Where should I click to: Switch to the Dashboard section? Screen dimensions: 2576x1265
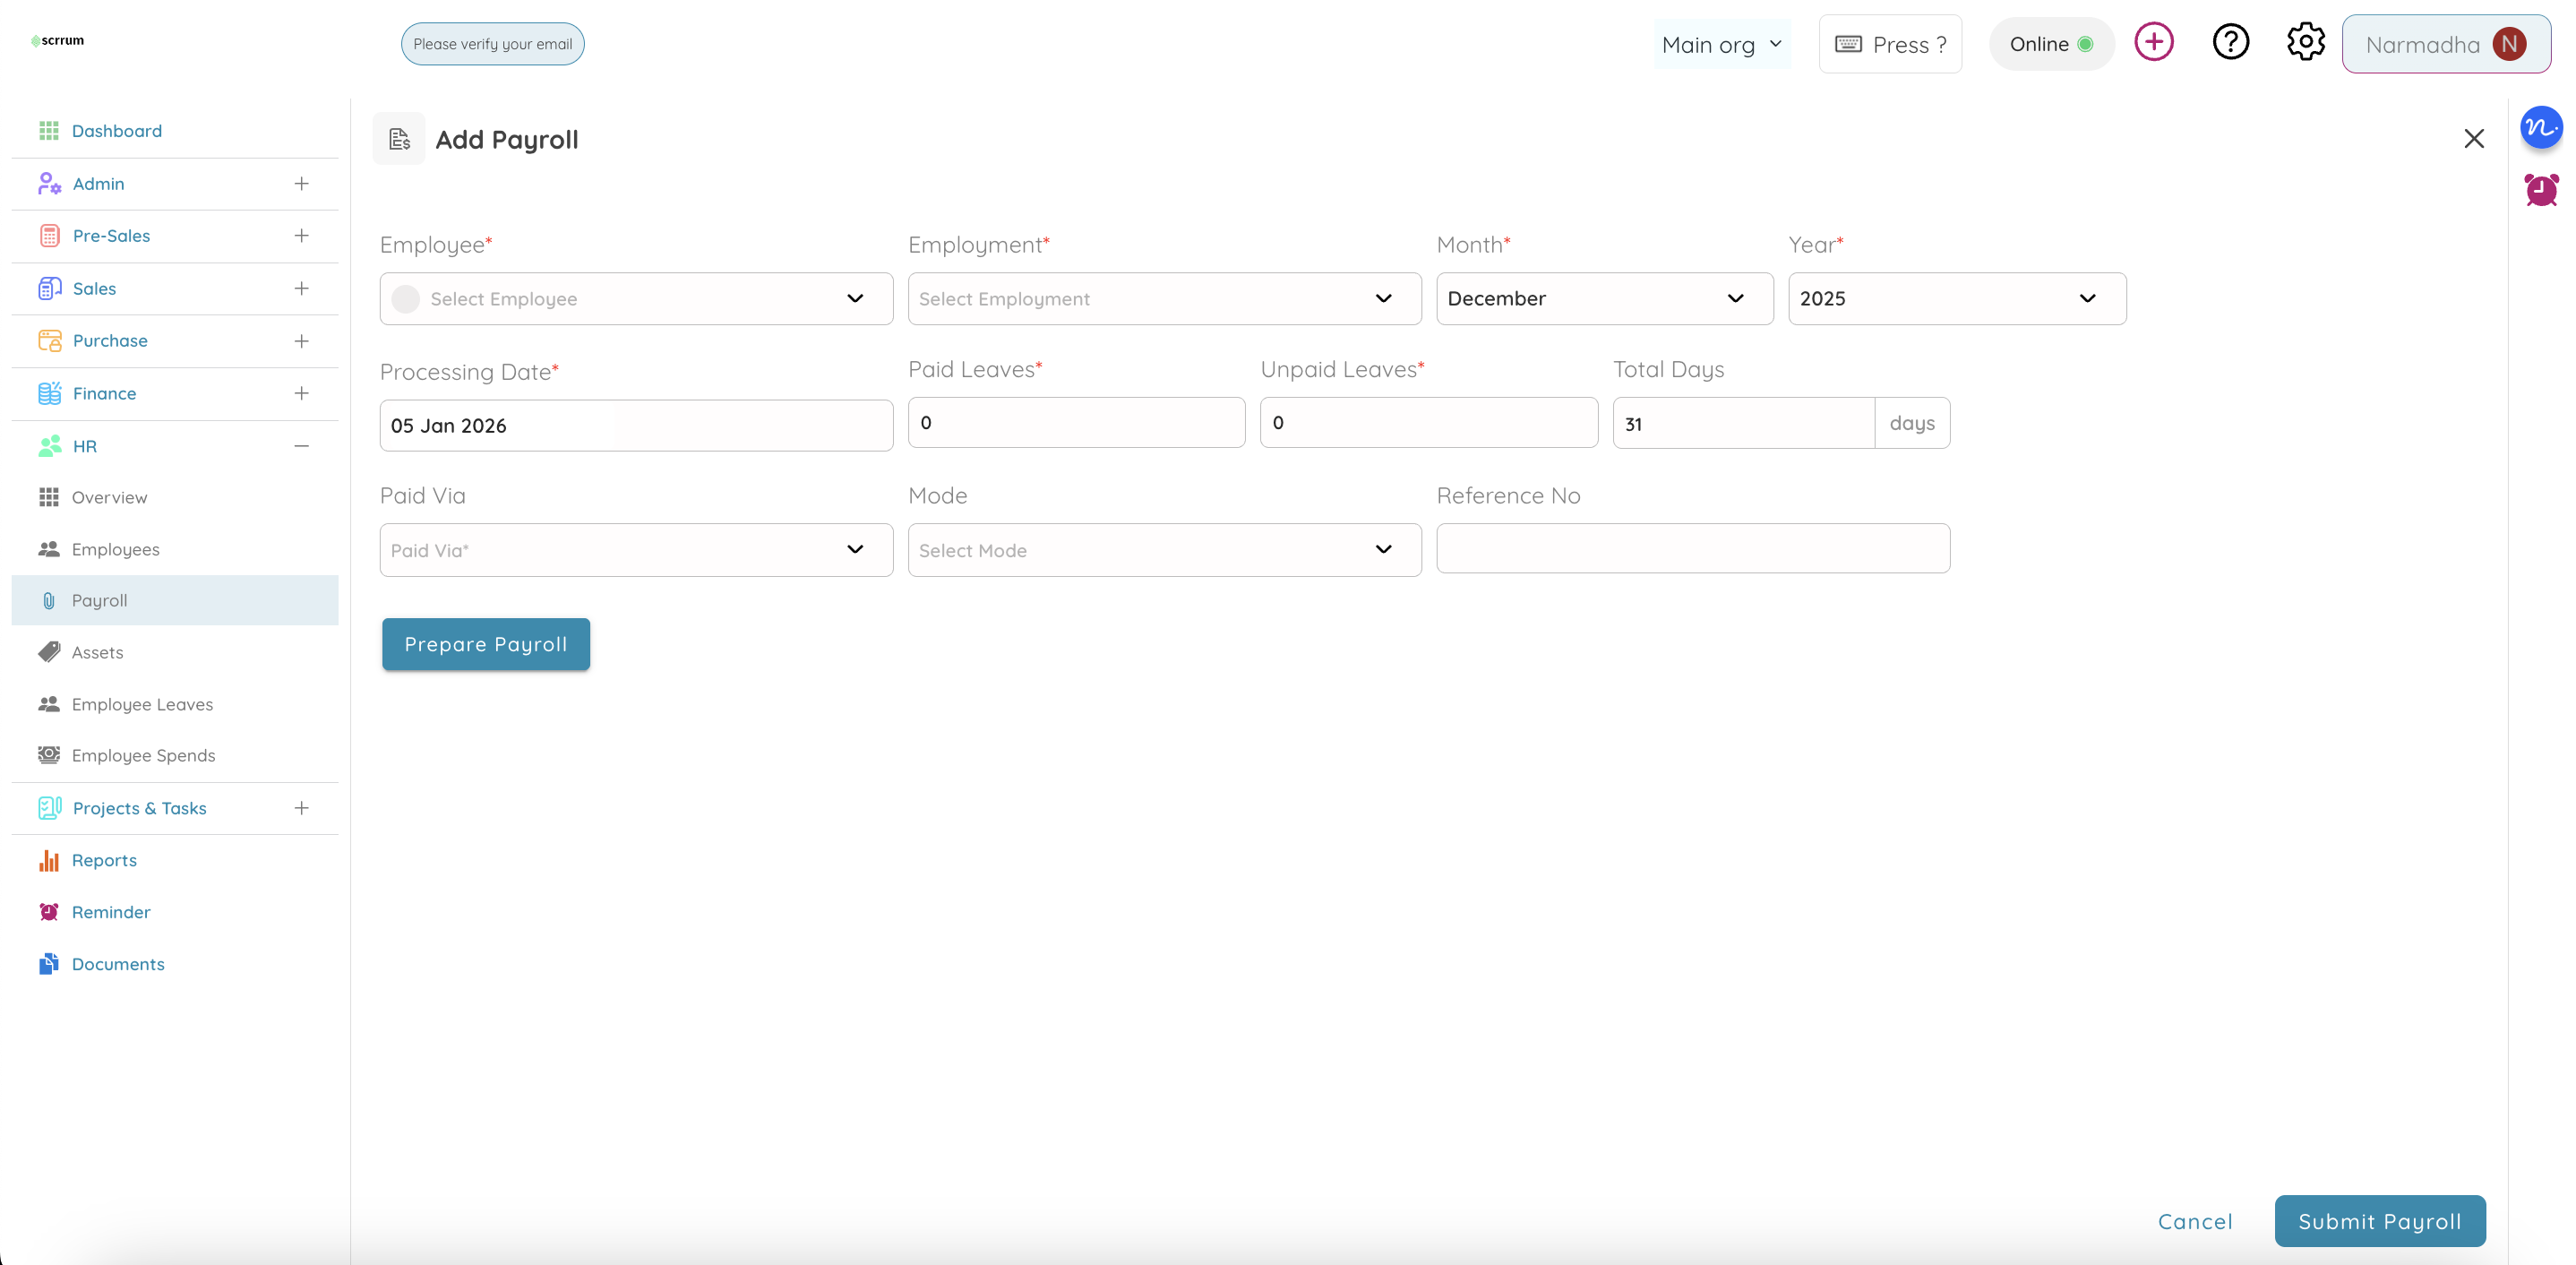(117, 130)
